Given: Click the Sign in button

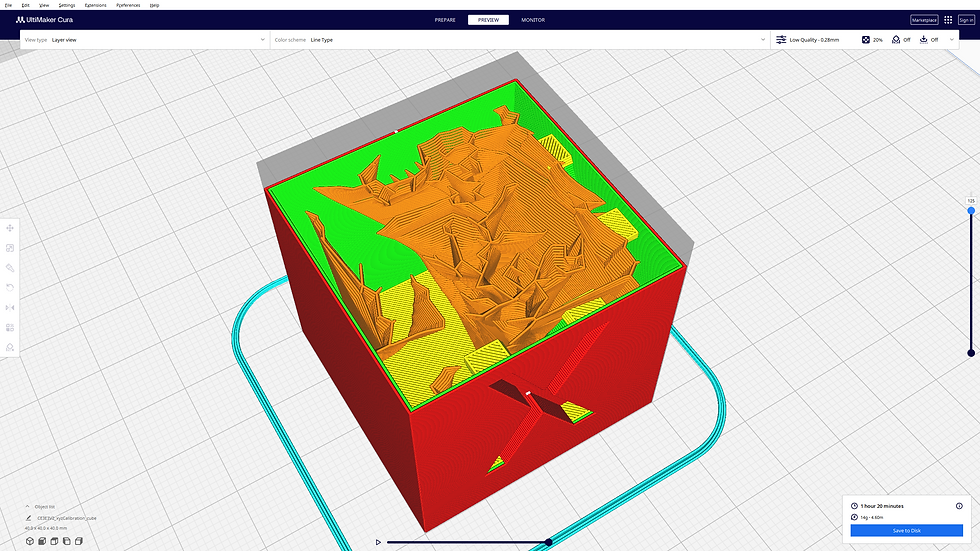Looking at the screenshot, I should [x=966, y=20].
